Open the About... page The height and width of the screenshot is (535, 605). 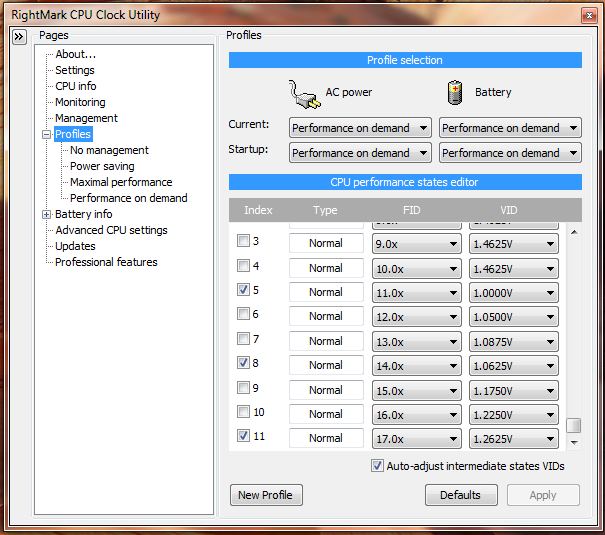click(x=75, y=54)
